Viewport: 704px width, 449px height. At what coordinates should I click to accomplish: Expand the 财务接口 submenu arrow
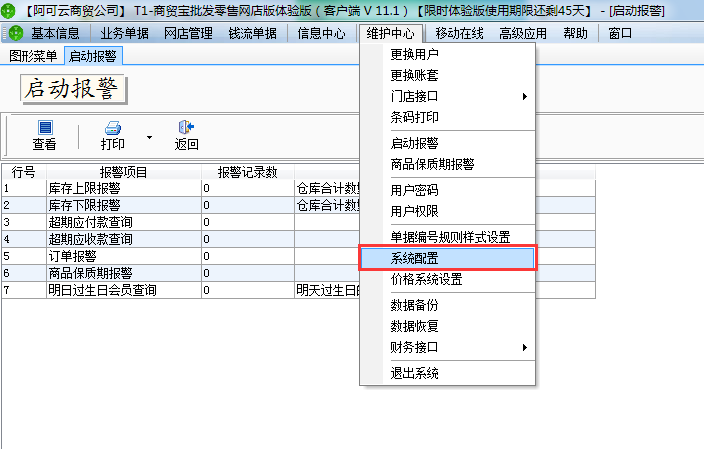point(524,348)
